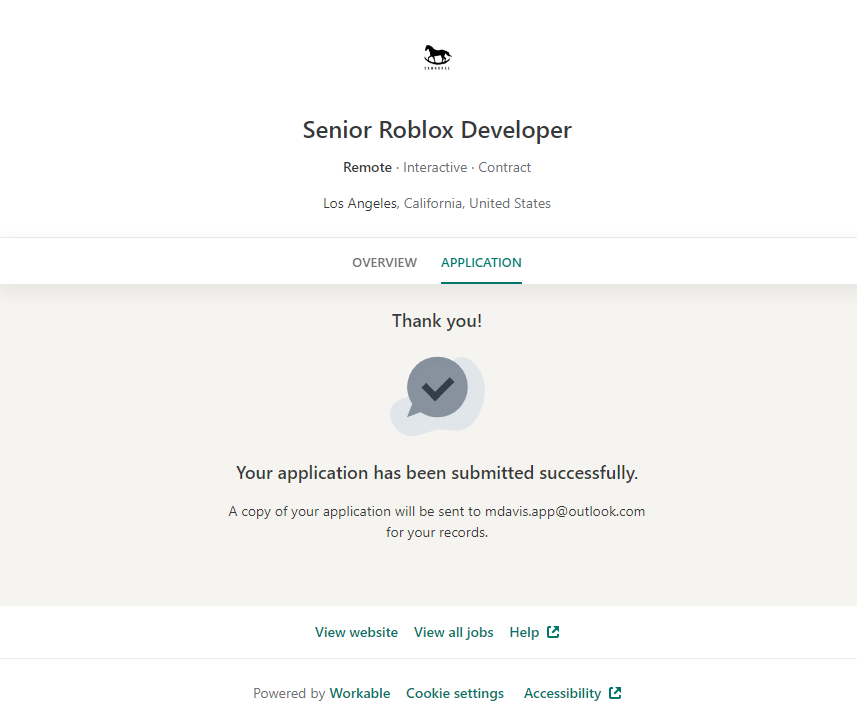
Task: Open the Workable link in footer
Action: pos(360,693)
